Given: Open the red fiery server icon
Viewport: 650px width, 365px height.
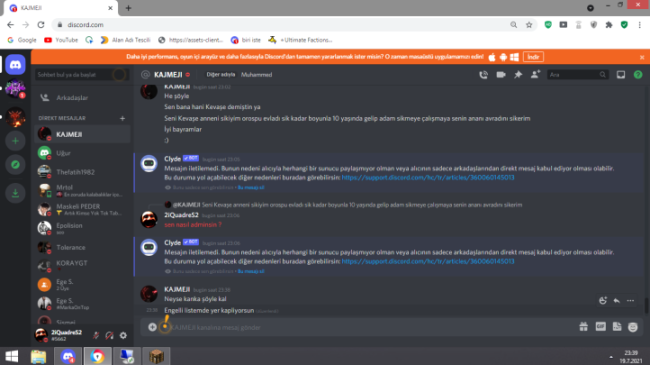Looking at the screenshot, I should [x=15, y=117].
